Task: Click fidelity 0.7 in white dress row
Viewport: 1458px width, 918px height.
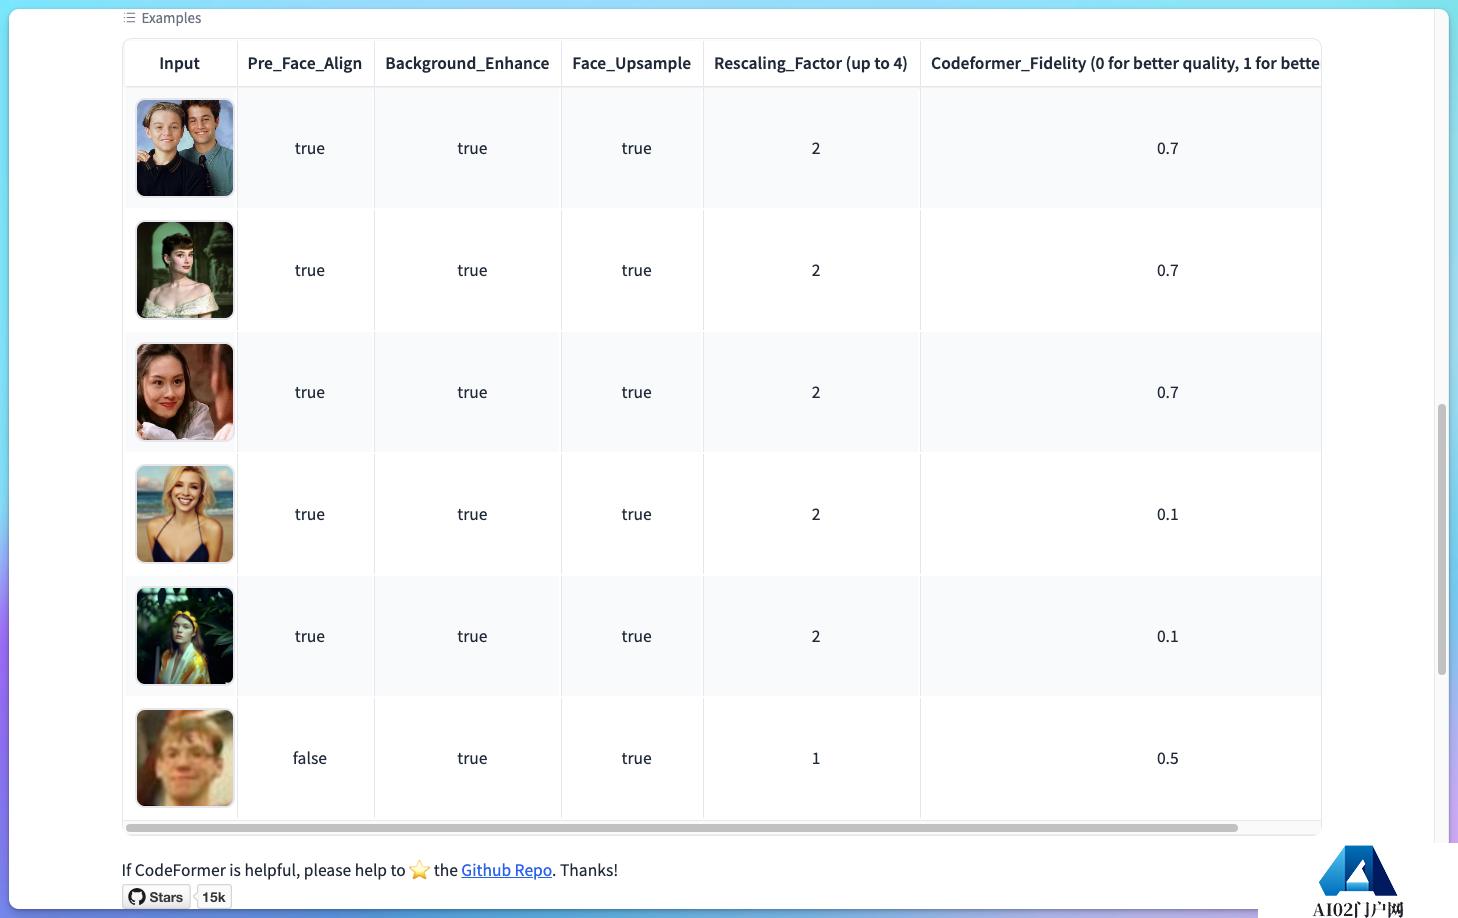Action: pos(1168,270)
